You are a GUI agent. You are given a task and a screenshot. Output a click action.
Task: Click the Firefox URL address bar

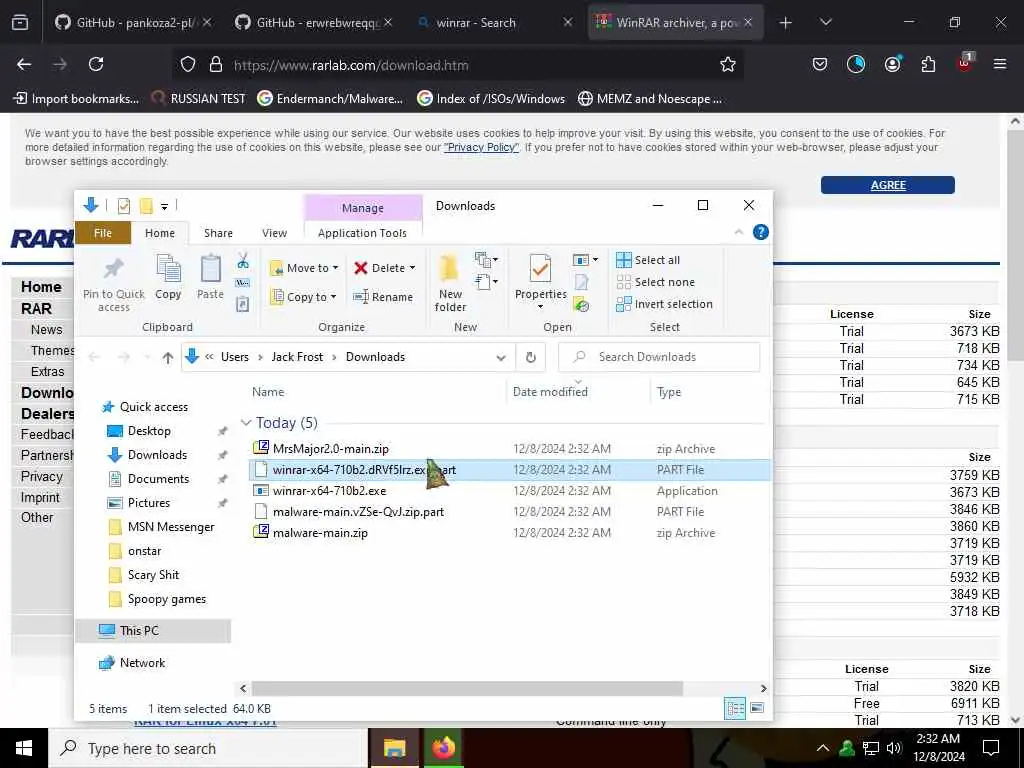coord(457,65)
